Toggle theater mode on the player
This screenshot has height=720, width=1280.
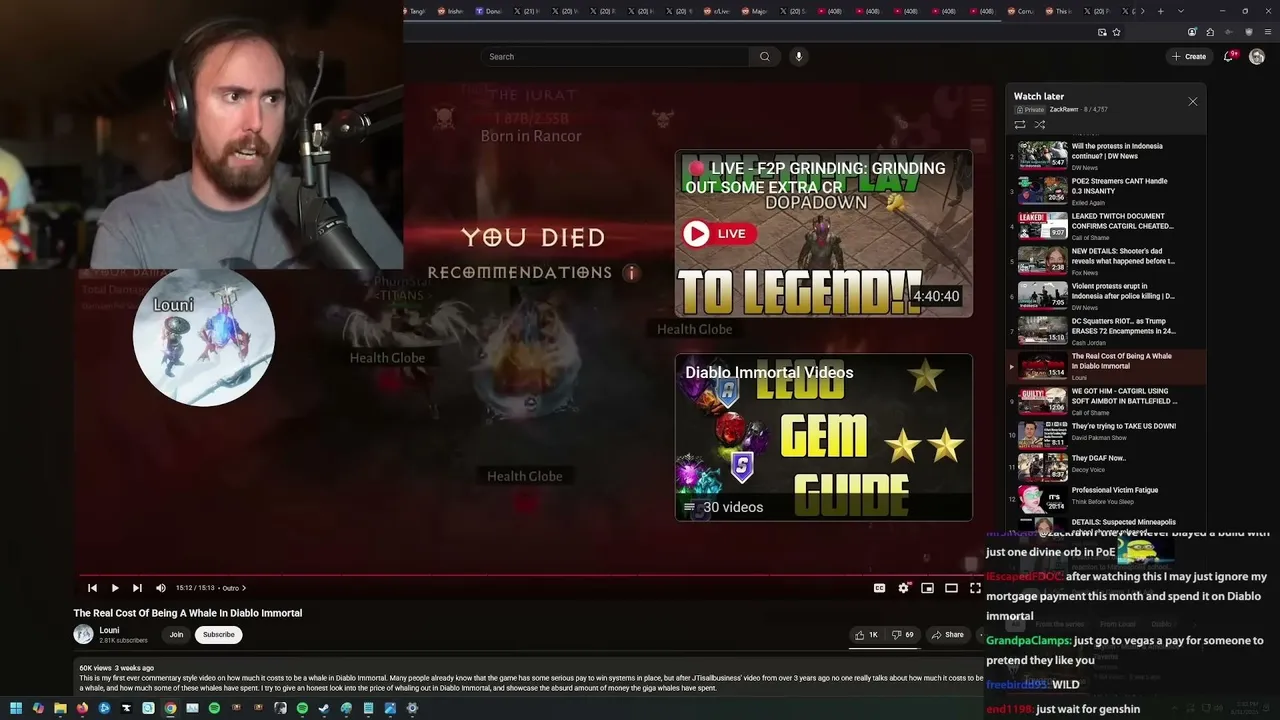click(951, 588)
